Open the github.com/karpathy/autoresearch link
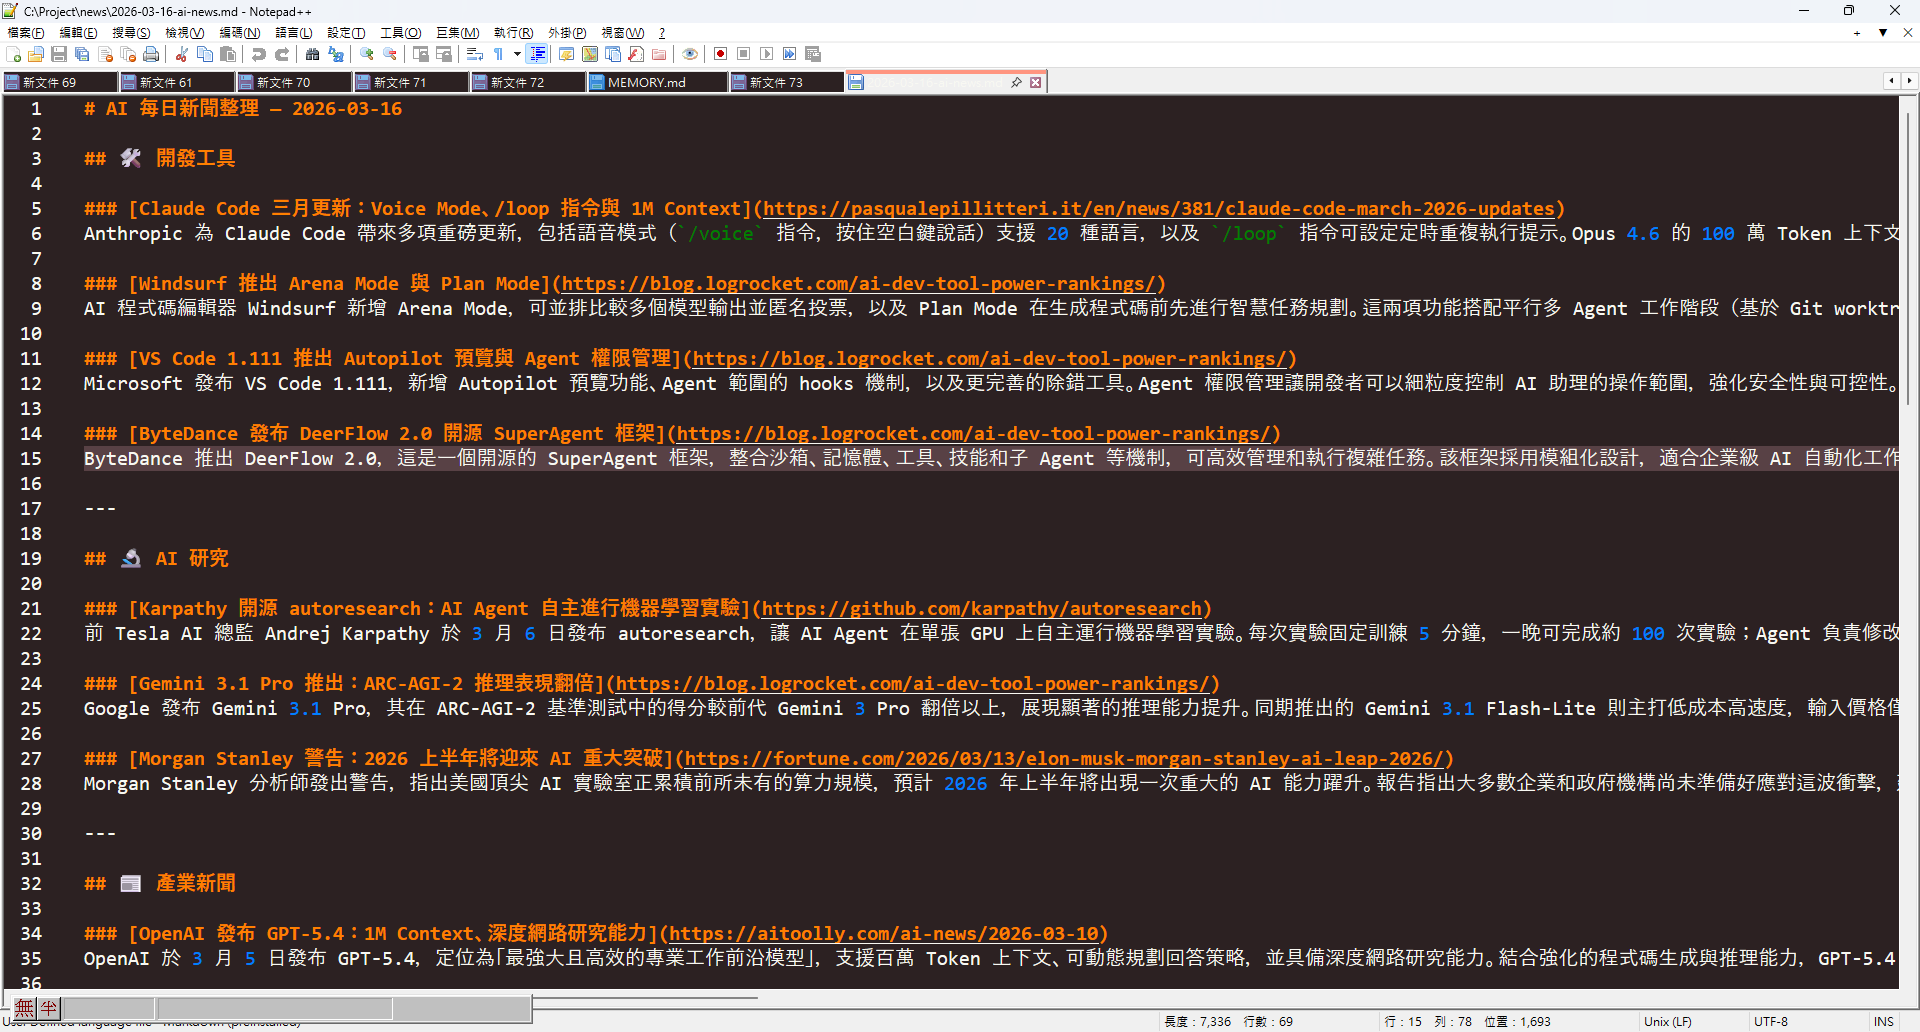Screen dimensions: 1920x1032 [x=981, y=609]
